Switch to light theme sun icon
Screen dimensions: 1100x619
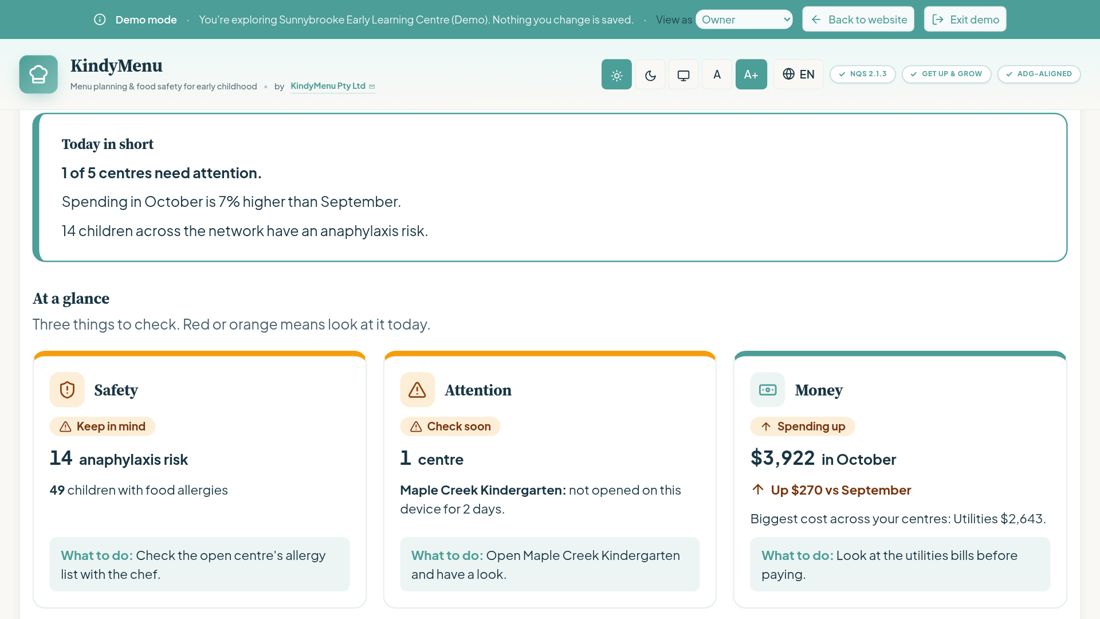click(617, 74)
